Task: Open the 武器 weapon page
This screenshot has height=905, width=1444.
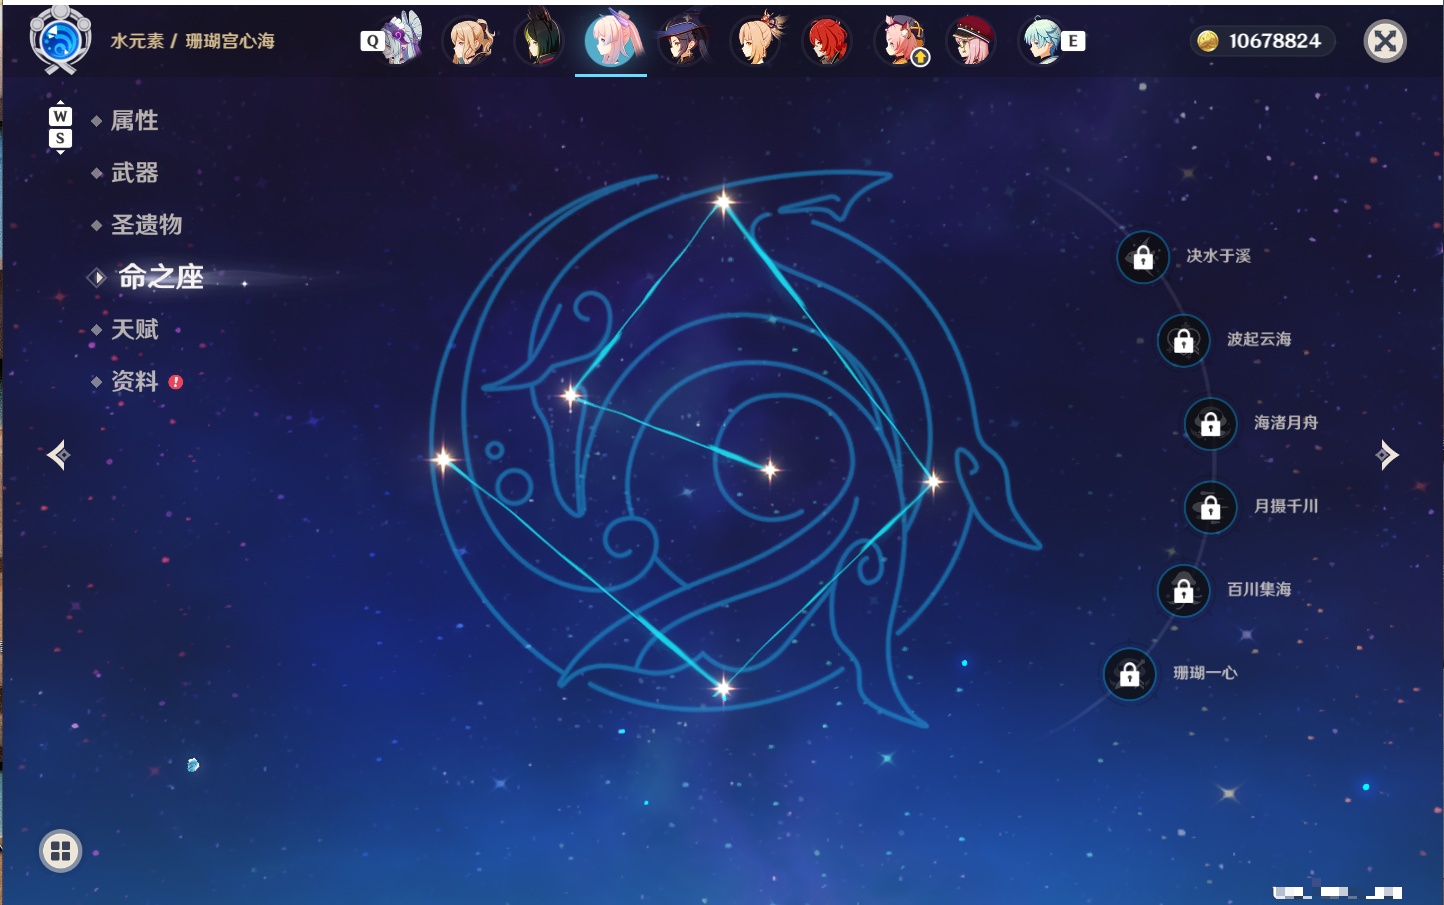Action: [x=135, y=173]
